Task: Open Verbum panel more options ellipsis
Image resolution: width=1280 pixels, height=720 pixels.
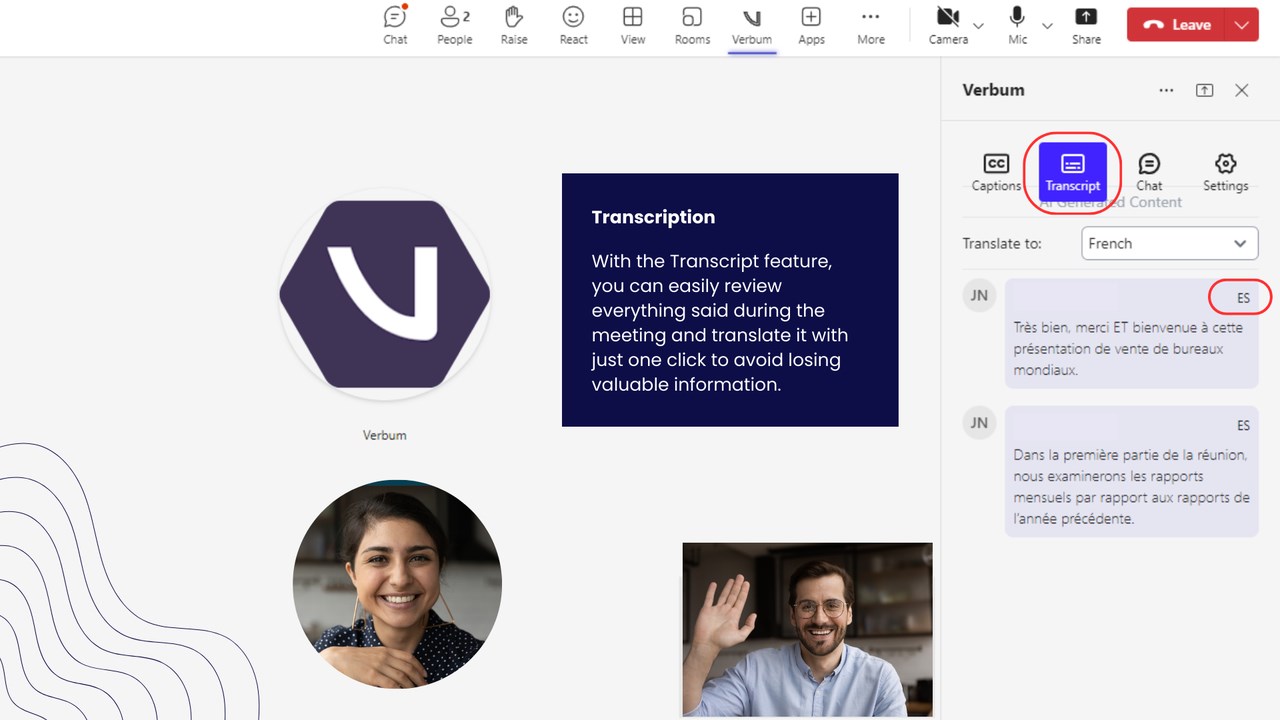Action: [1166, 90]
